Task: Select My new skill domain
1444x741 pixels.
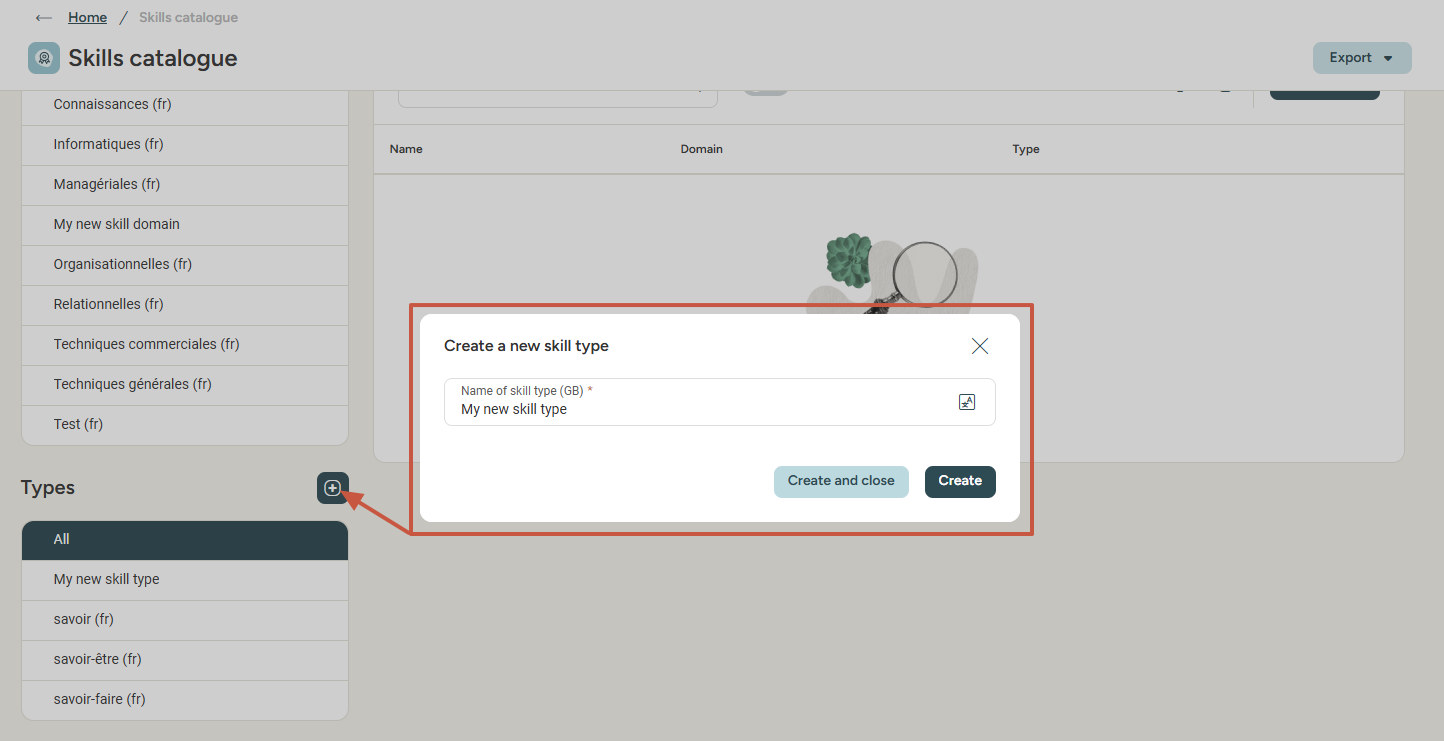Action: pyautogui.click(x=185, y=225)
